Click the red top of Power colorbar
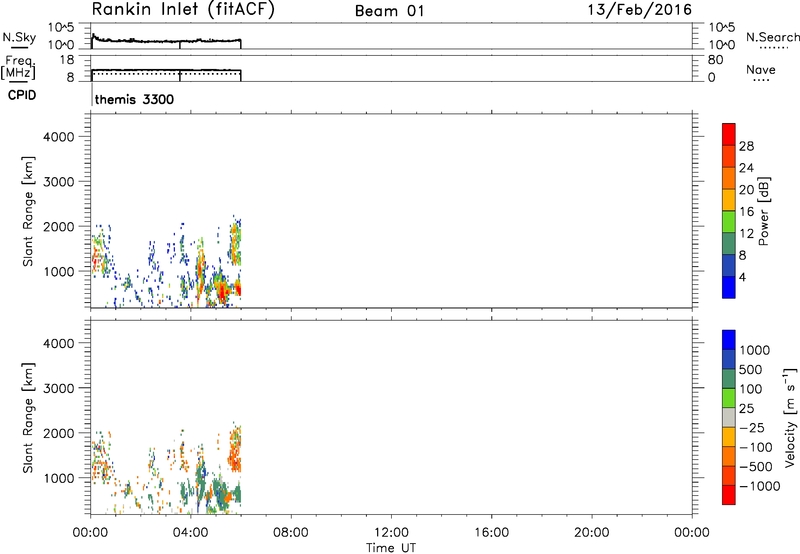This screenshot has width=800, height=554. pyautogui.click(x=729, y=132)
